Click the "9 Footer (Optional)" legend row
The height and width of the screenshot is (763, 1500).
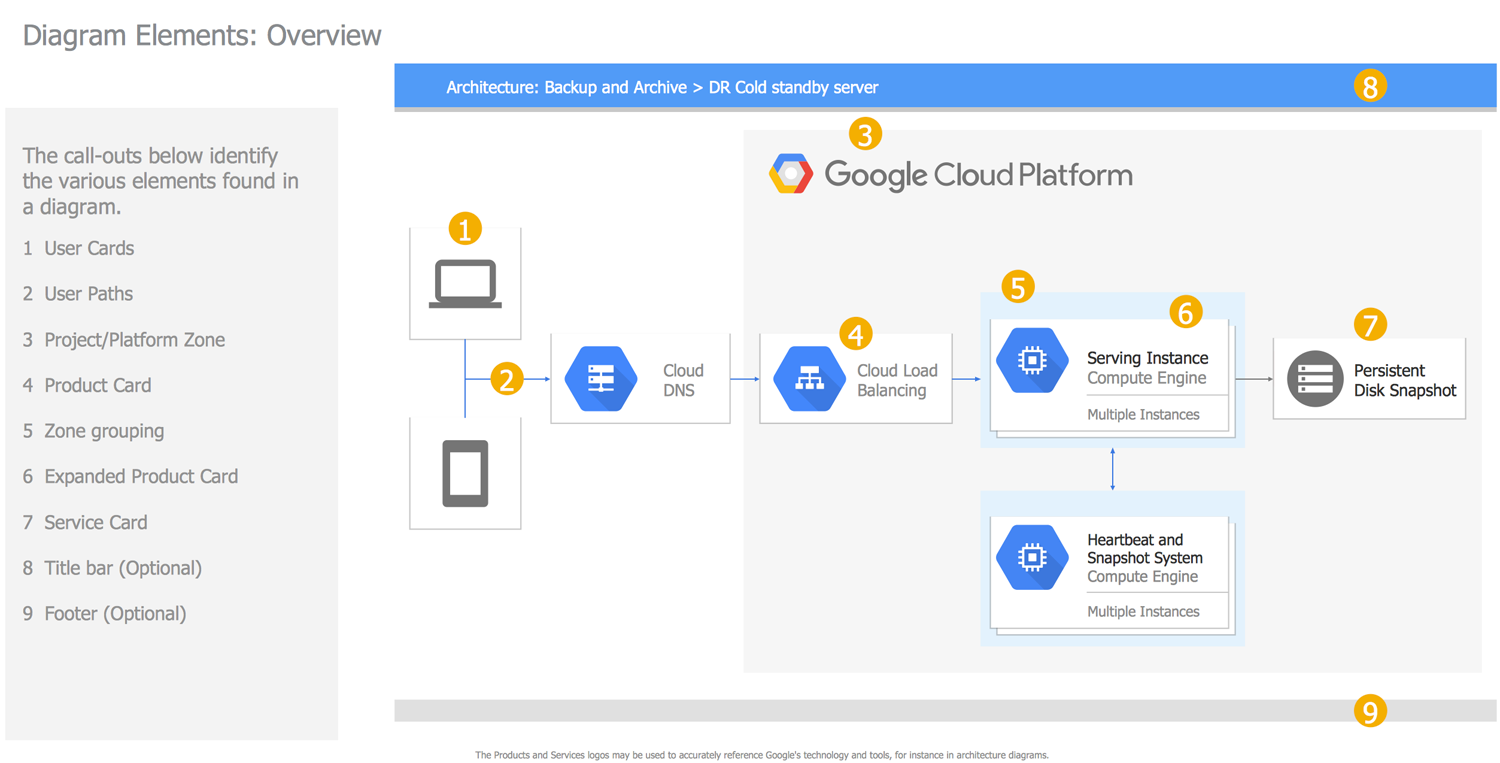tap(104, 614)
